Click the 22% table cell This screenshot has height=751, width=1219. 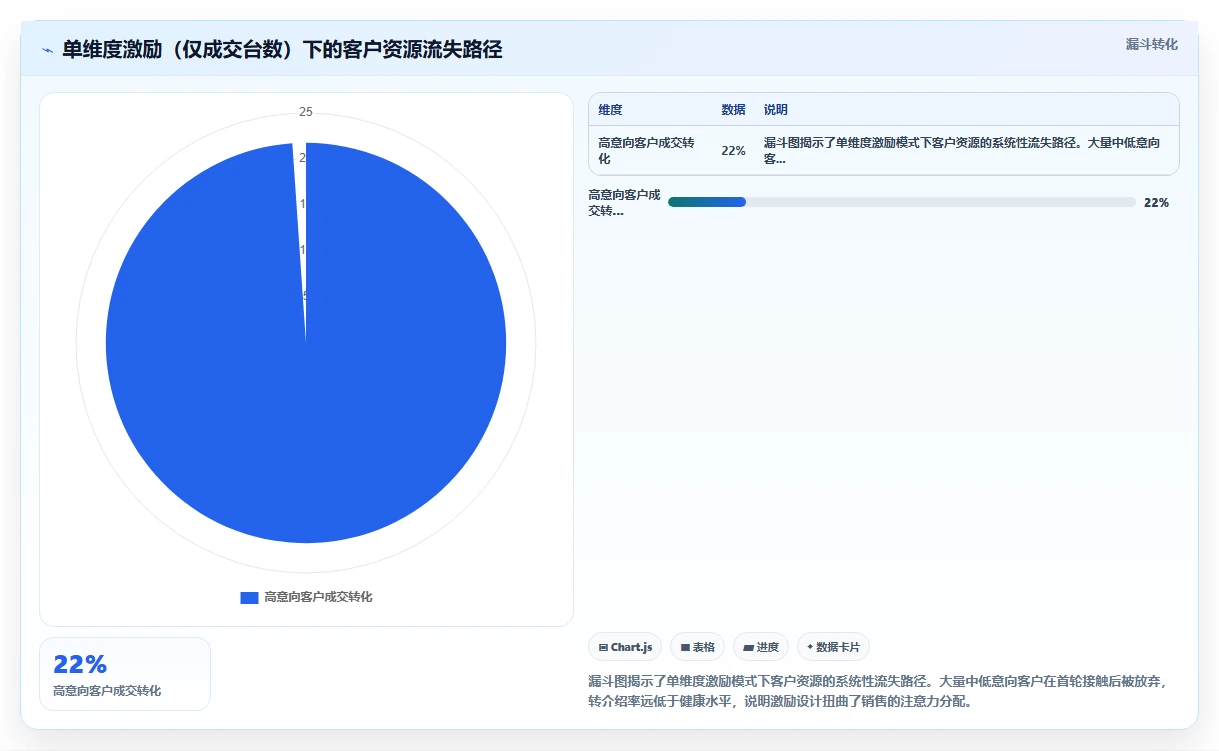[x=733, y=150]
